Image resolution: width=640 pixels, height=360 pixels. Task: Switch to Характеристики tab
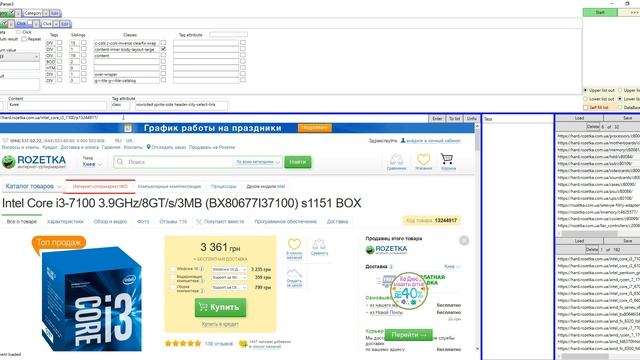tap(65, 221)
